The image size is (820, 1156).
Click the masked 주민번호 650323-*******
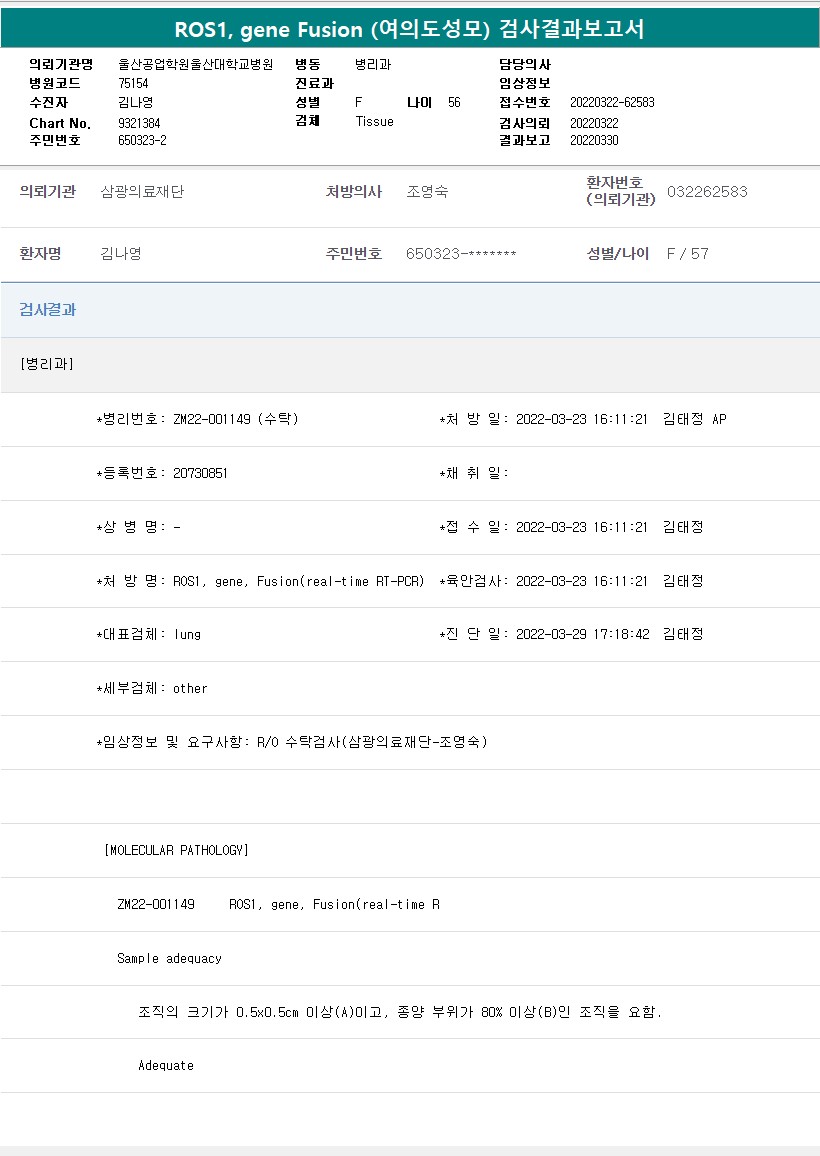pos(461,254)
